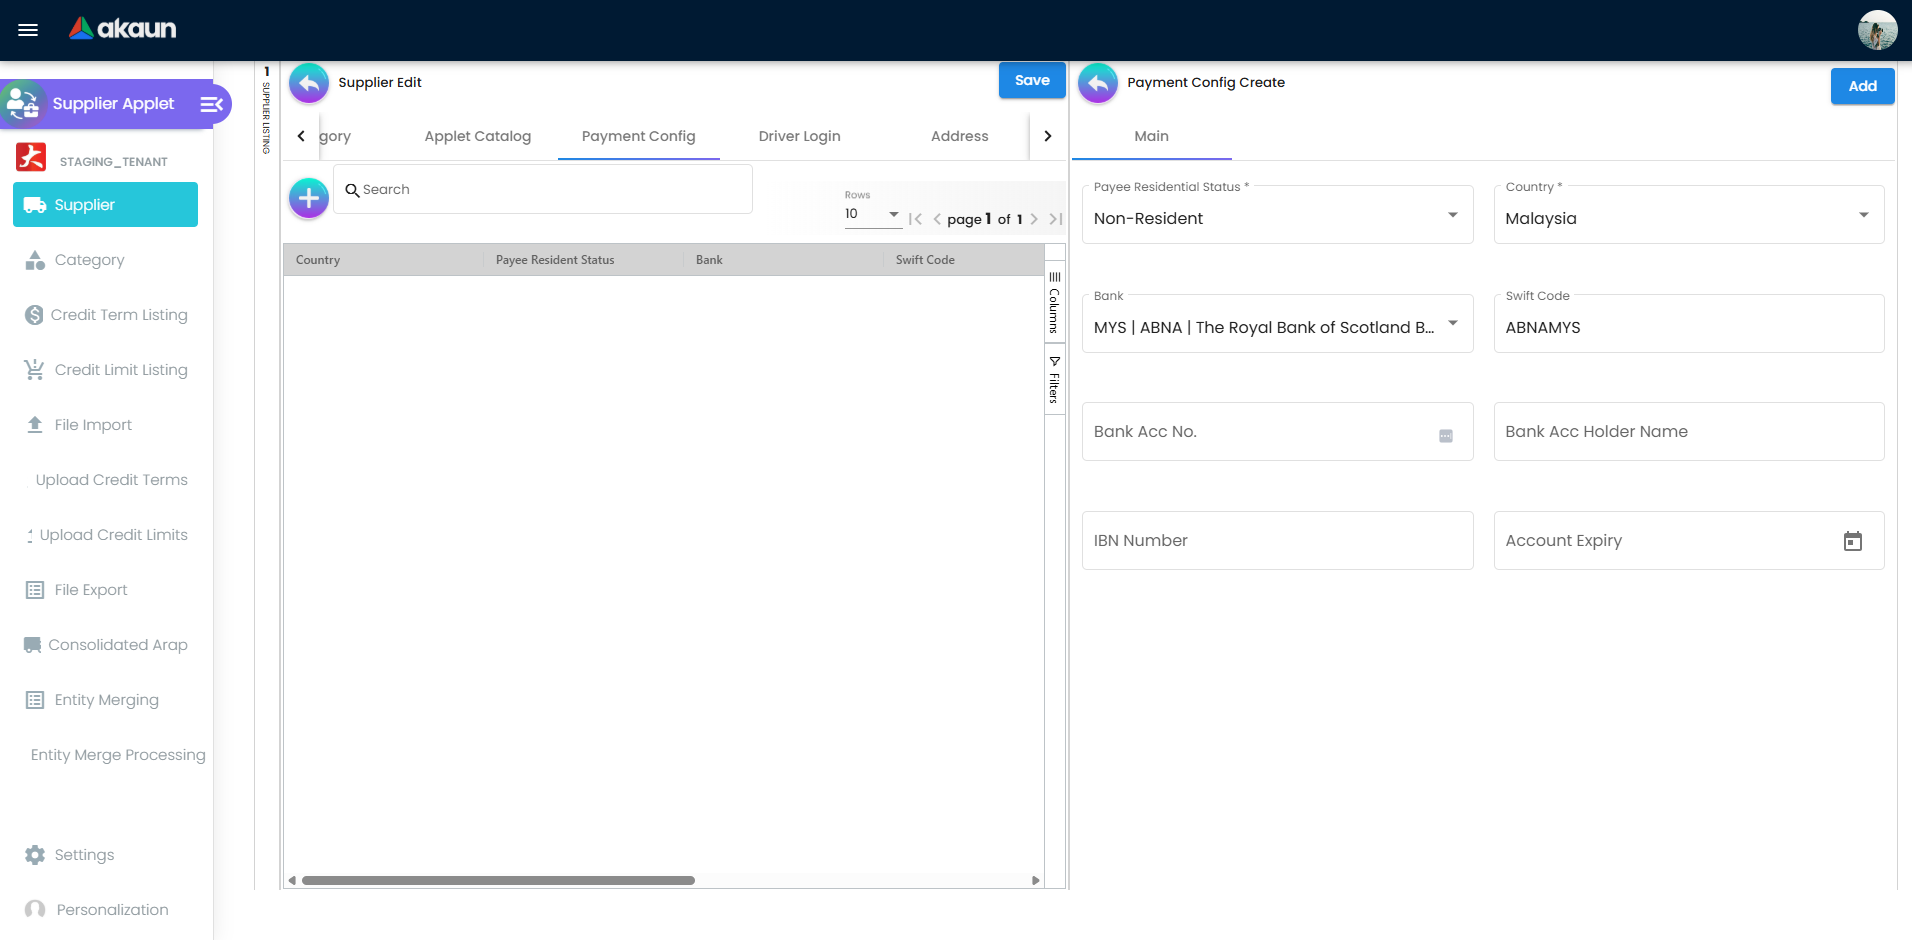Viewport: 1912px width, 940px height.
Task: Click the Add button
Action: click(1861, 86)
